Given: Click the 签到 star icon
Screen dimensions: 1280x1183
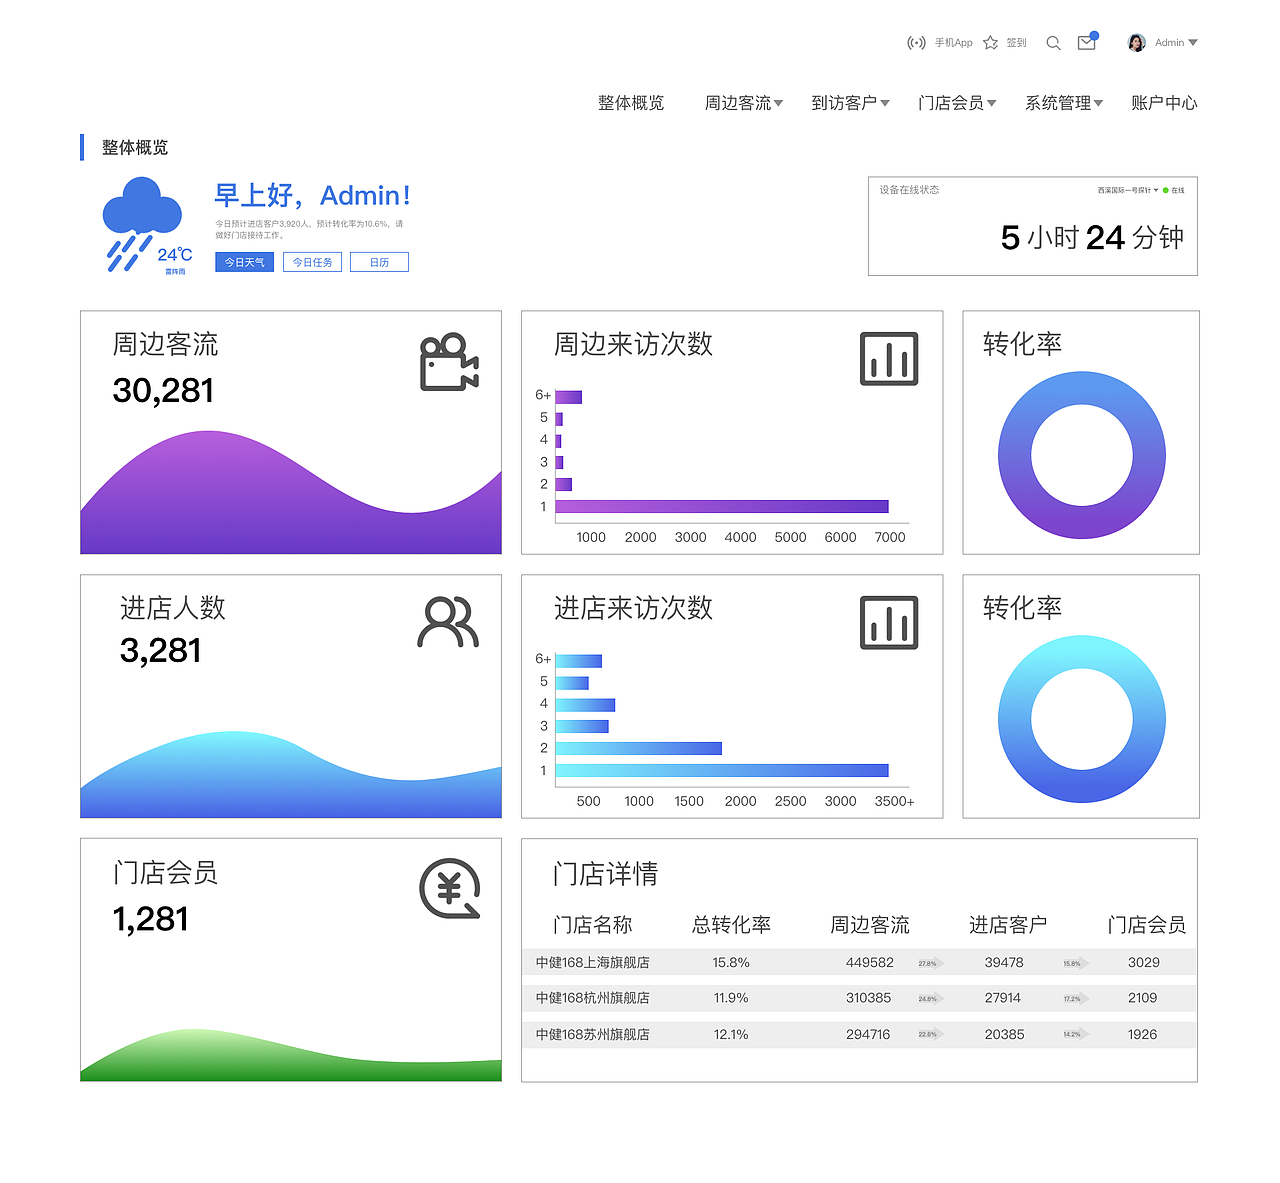Looking at the screenshot, I should [989, 42].
